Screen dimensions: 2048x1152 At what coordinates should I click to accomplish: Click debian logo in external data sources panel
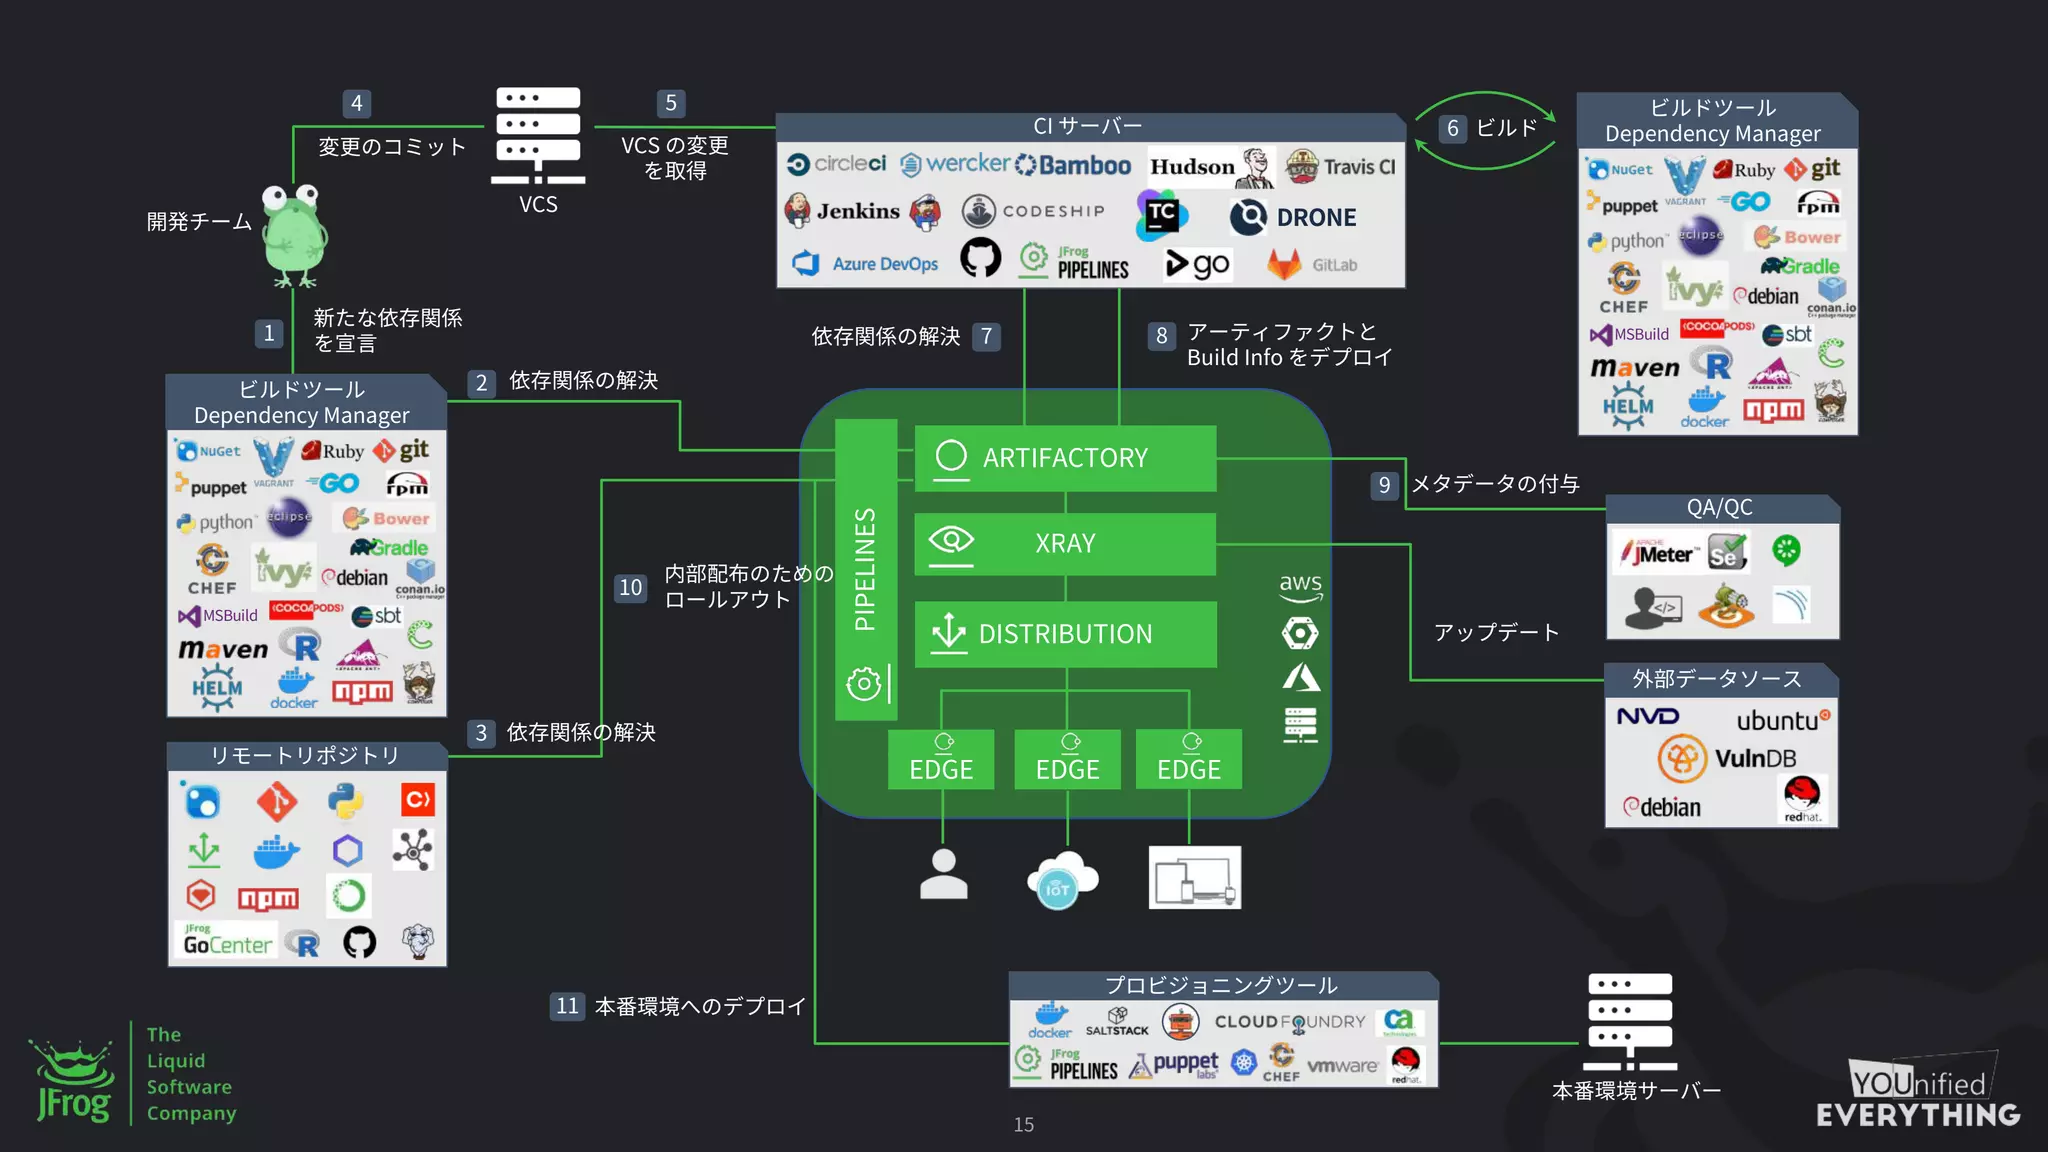tap(1662, 807)
